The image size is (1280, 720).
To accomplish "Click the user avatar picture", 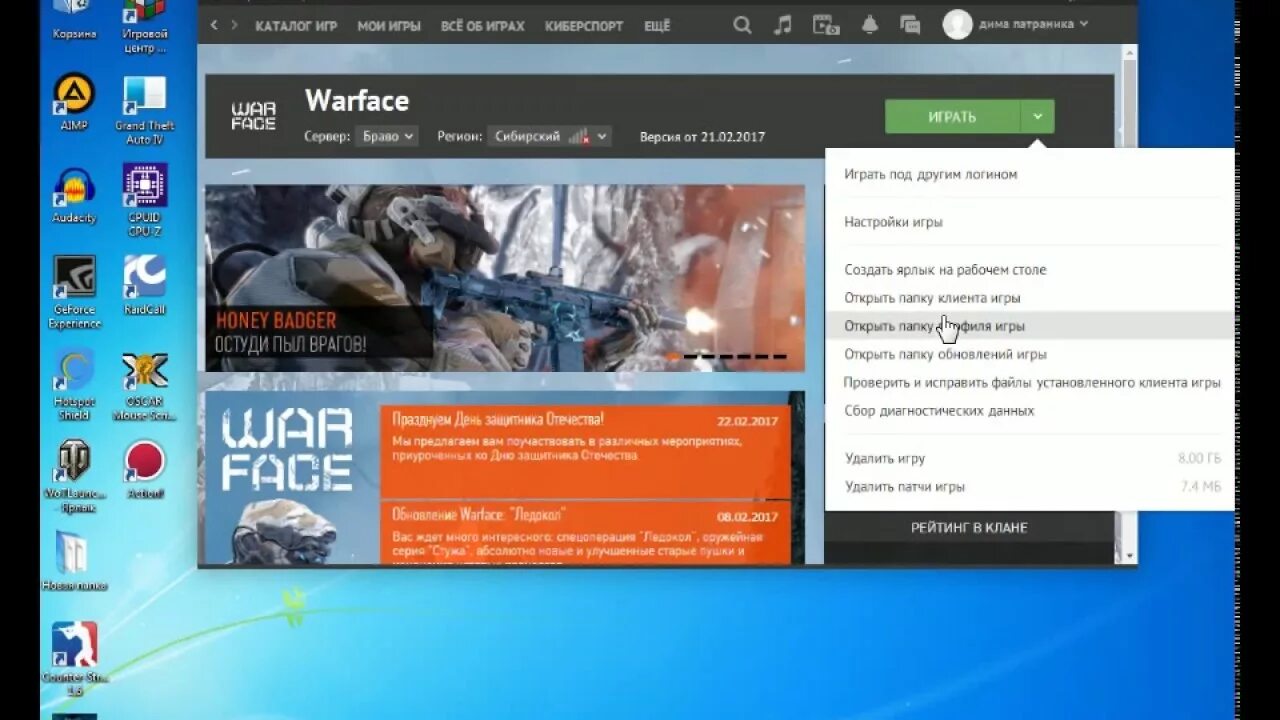I will tap(957, 24).
